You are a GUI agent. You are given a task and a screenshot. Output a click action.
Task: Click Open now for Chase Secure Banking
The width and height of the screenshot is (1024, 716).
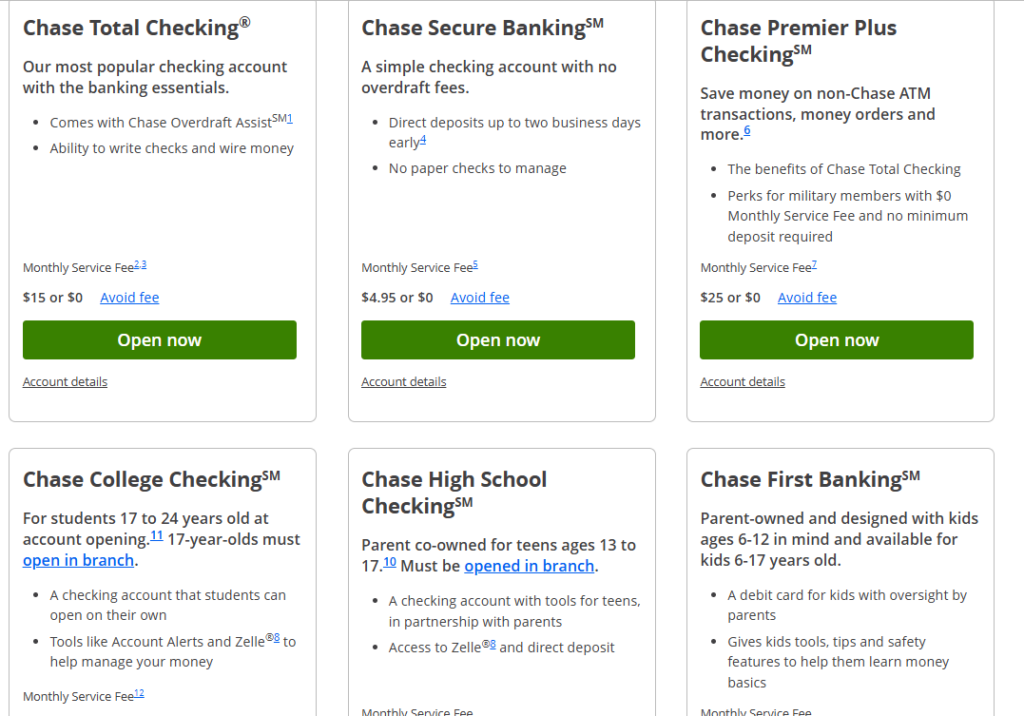[498, 340]
